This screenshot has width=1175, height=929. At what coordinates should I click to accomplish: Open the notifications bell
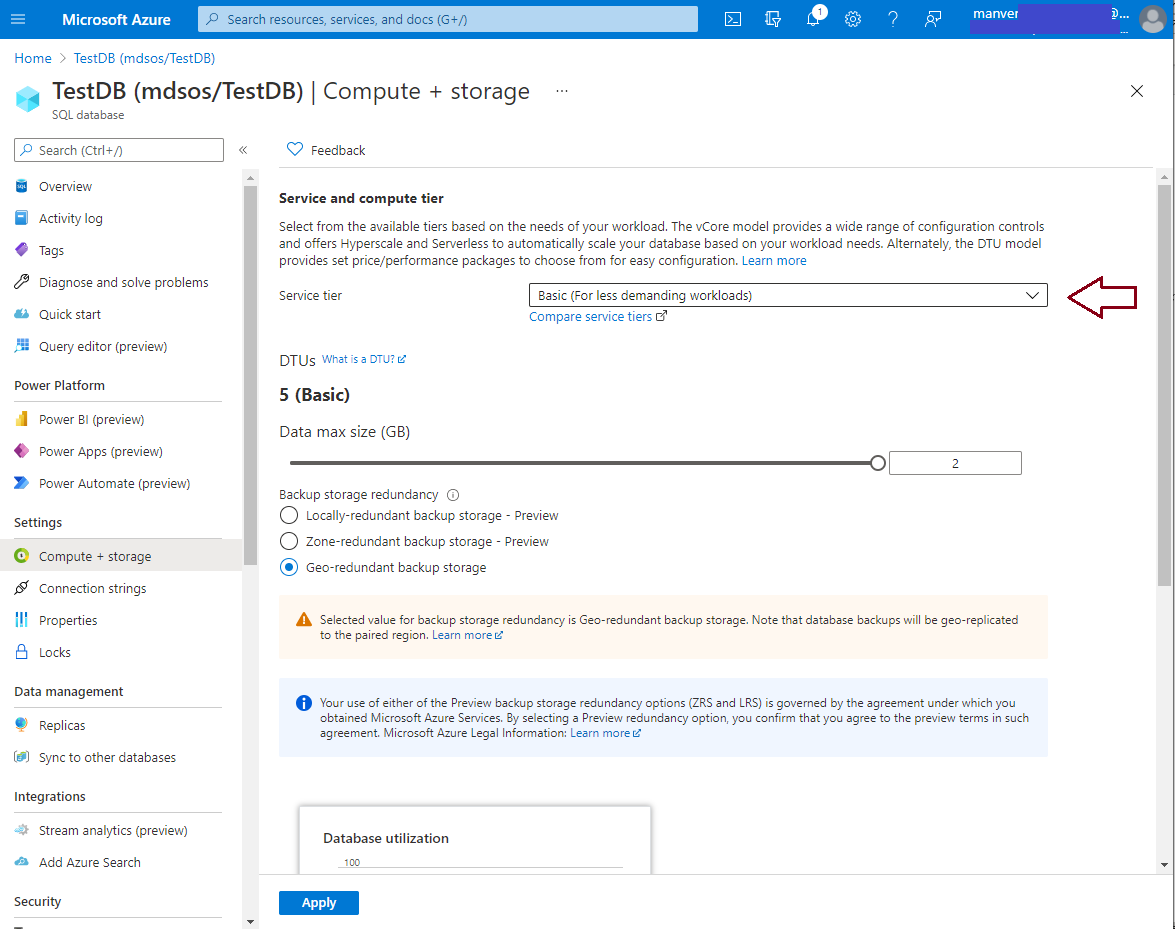(x=813, y=19)
